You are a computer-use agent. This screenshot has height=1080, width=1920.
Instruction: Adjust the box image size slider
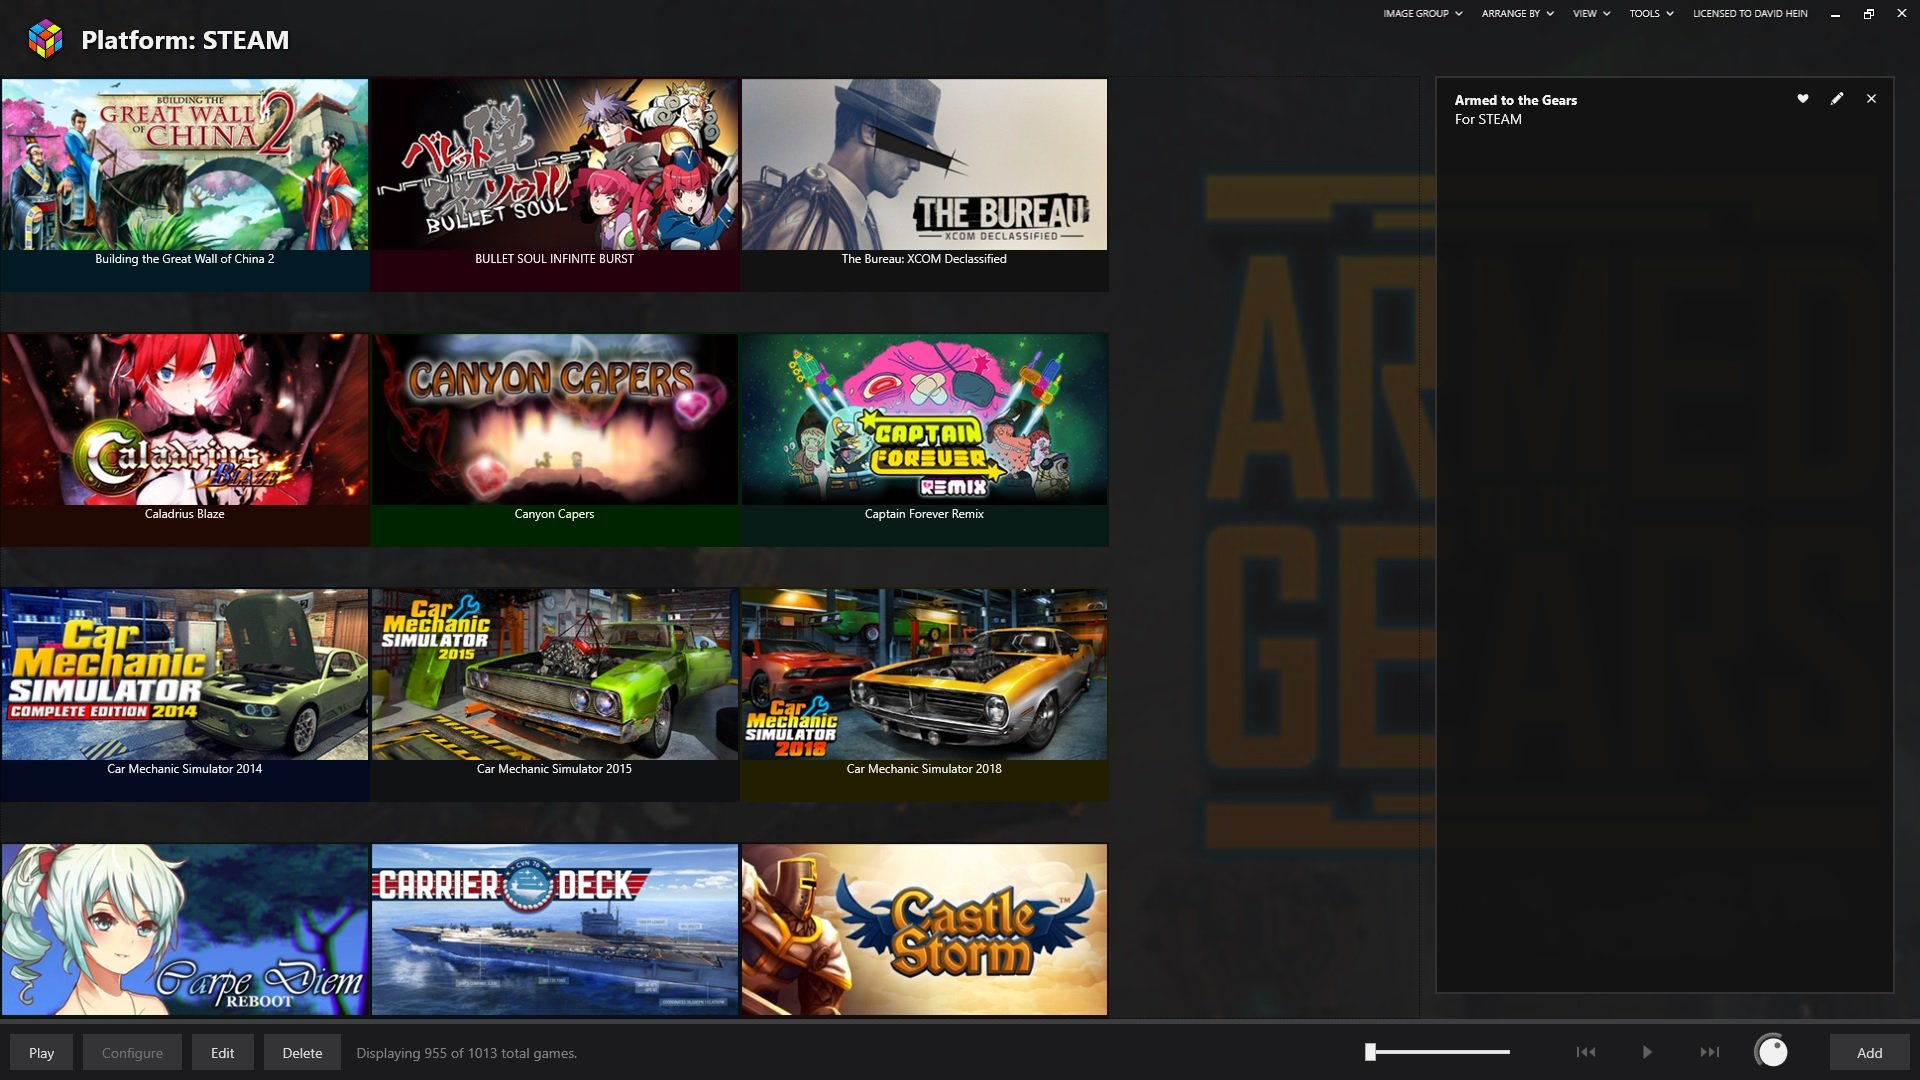(x=1438, y=1052)
